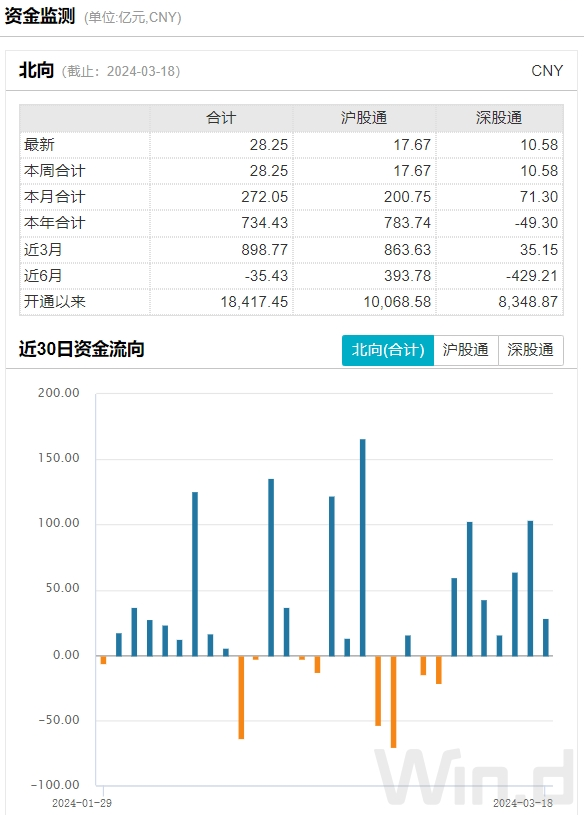The width and height of the screenshot is (584, 815).
Task: Click the 18,417.45 total cell
Action: point(254,302)
